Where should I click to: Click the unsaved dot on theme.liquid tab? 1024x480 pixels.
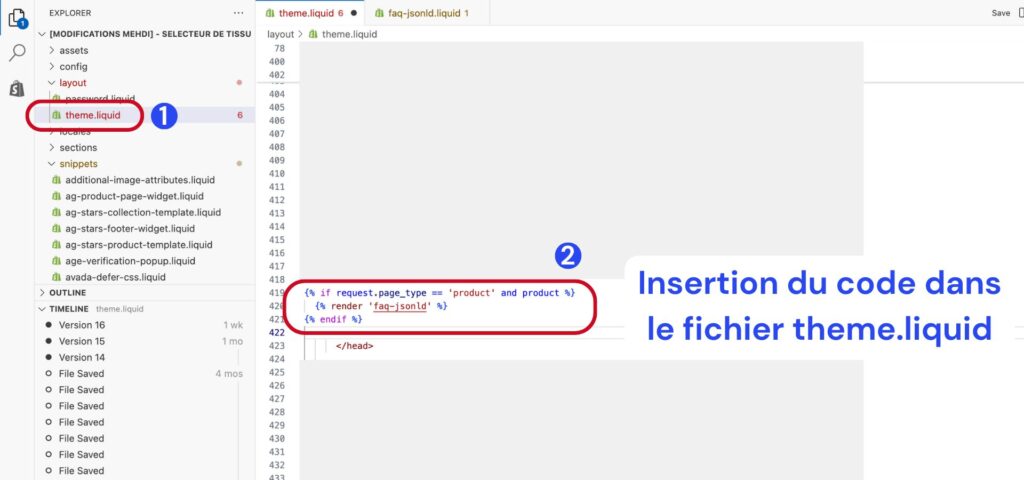pos(354,13)
